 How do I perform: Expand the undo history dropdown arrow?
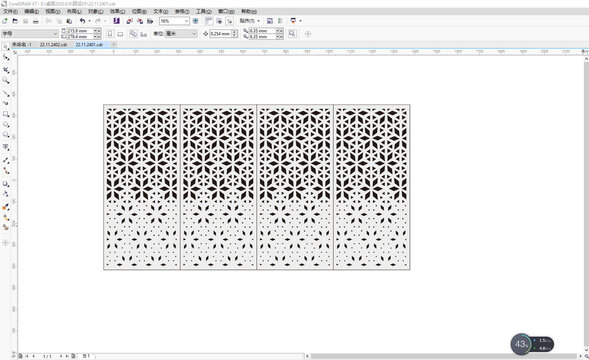(89, 21)
